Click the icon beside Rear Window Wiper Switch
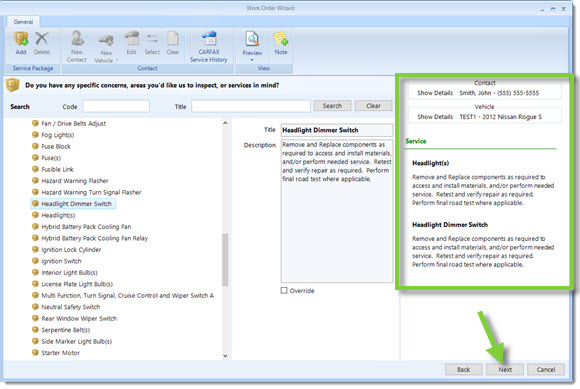 [x=36, y=318]
